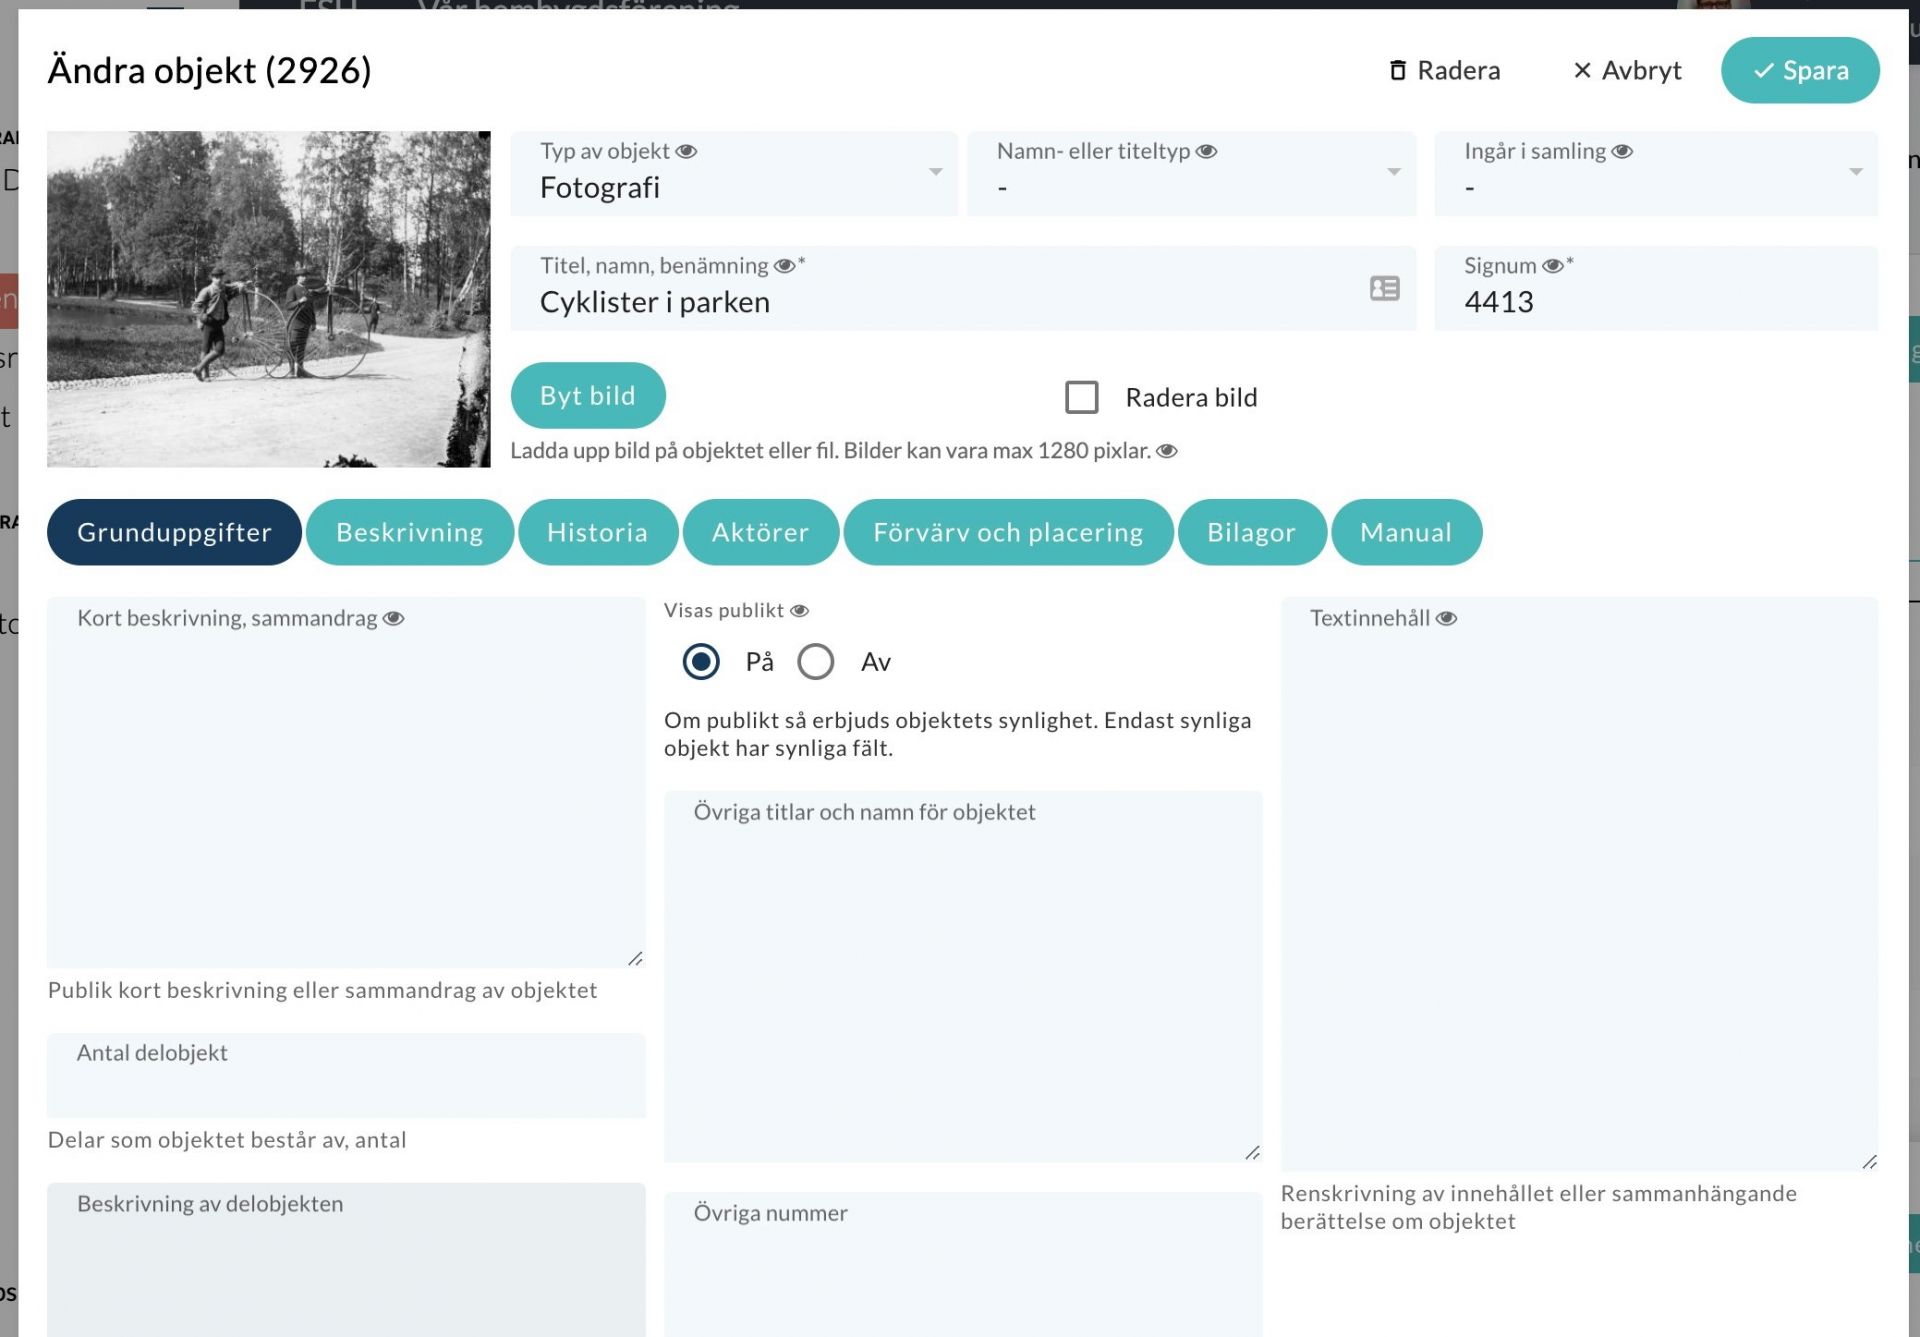Select the På radio button
Screen dimensions: 1920x1337
point(701,662)
